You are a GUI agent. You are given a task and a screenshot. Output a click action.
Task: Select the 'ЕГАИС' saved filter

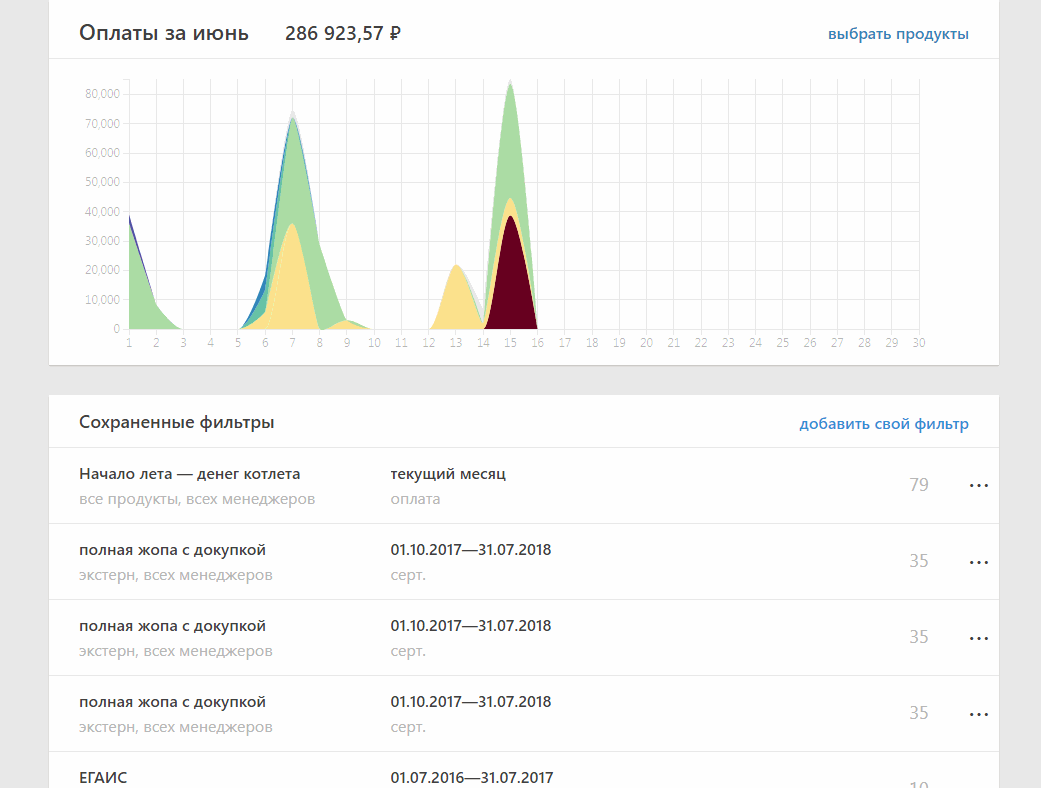103,777
